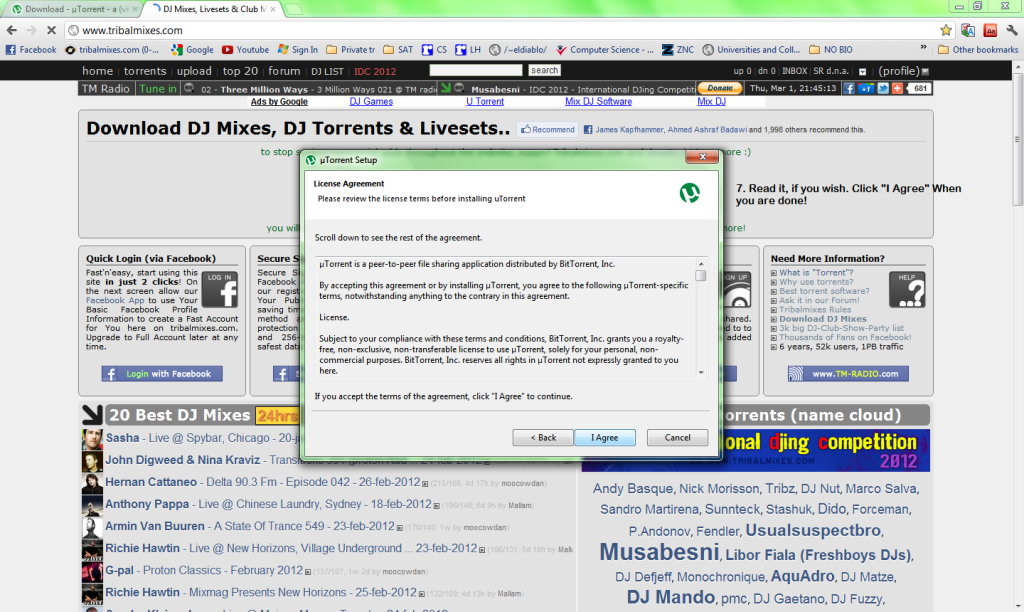
Task: Open the torrents menu item
Action: click(145, 71)
